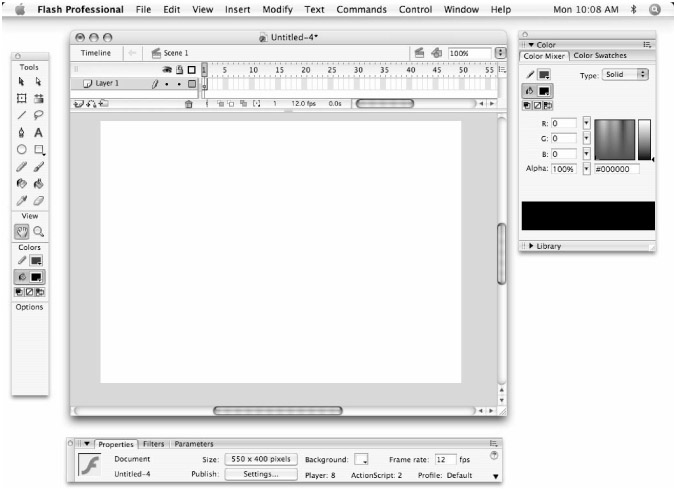Viewport: 677px width, 489px height.
Task: Toggle outline view square for Layer 1
Action: (191, 84)
